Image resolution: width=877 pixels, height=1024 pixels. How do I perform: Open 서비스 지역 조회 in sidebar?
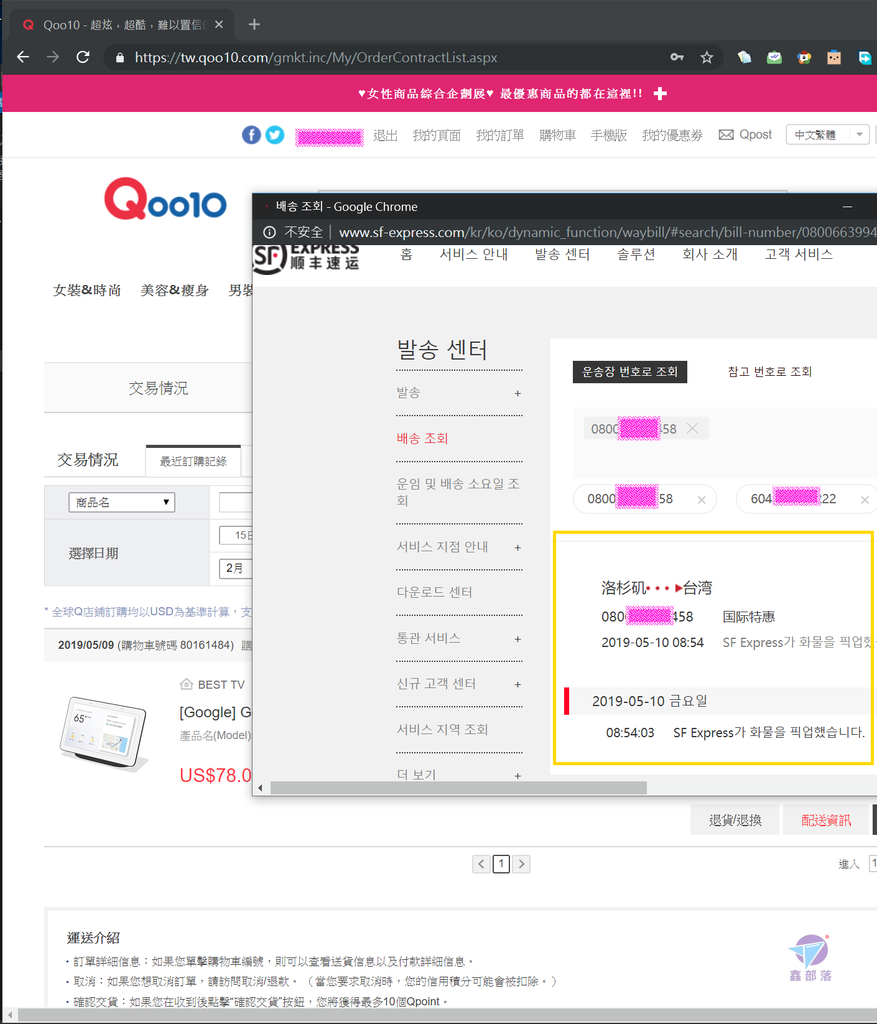point(442,729)
